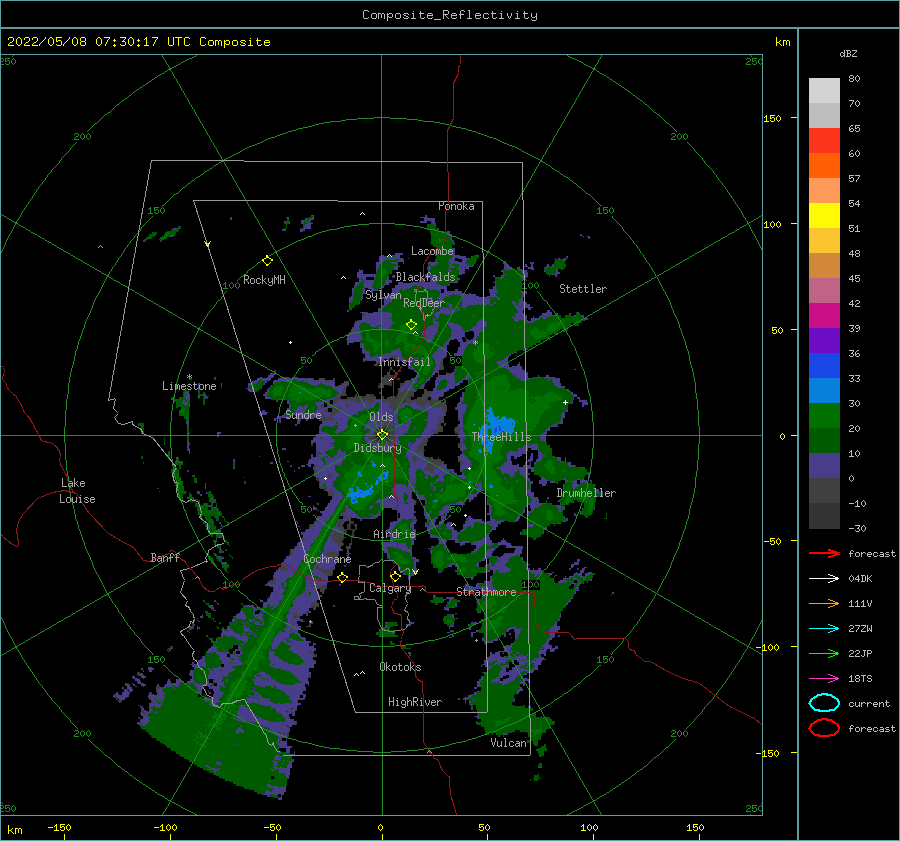
Task: Select light gray 70-80 dBZ swatch
Action: coord(824,91)
